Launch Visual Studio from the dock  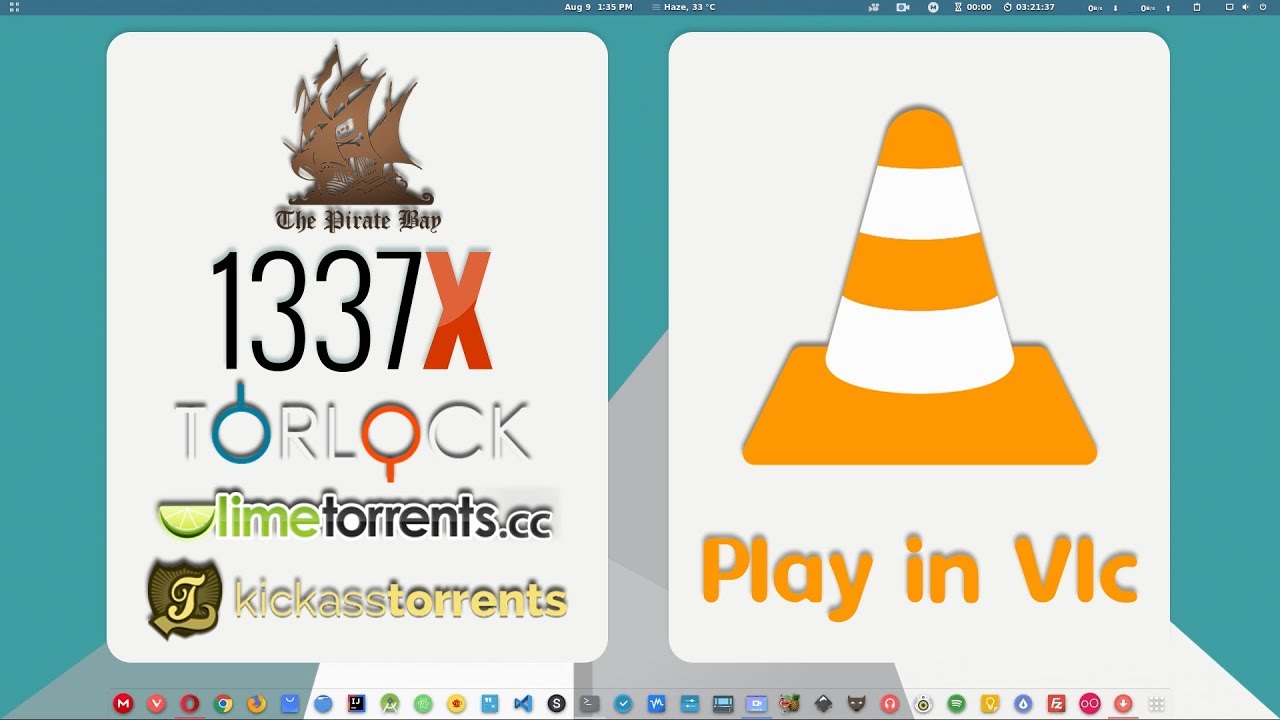(x=522, y=703)
